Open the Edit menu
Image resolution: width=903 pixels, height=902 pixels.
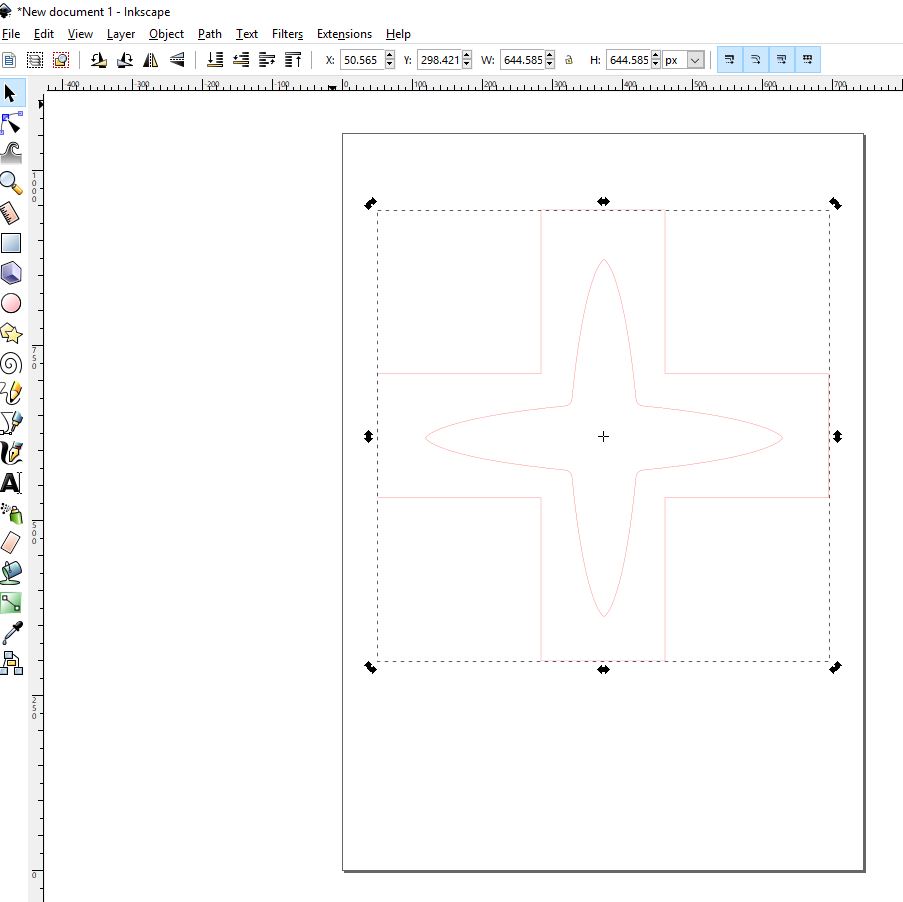tap(44, 34)
